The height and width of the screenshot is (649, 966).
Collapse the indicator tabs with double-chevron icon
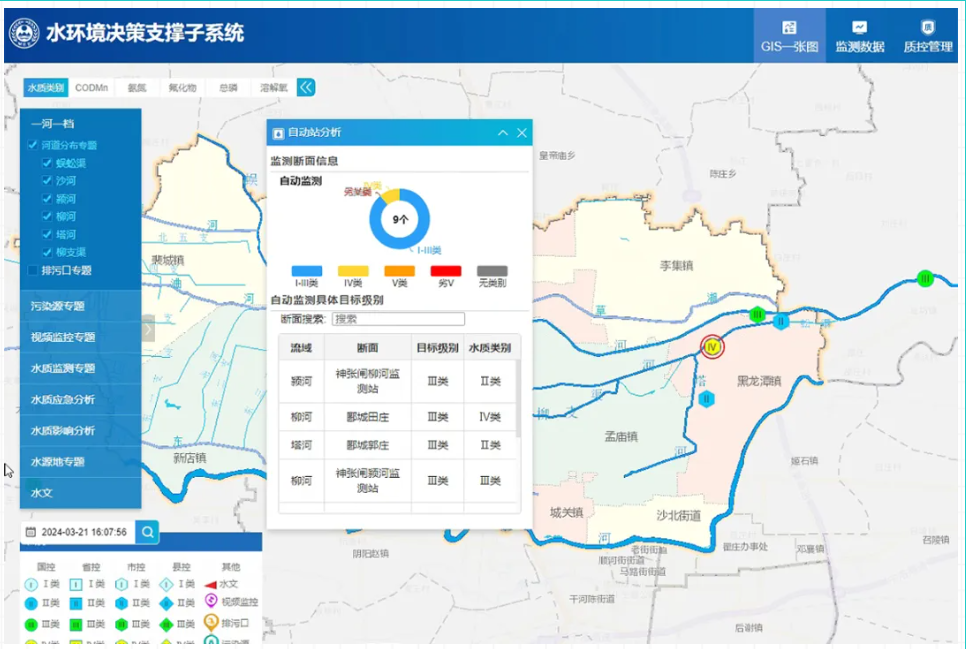pyautogui.click(x=306, y=88)
